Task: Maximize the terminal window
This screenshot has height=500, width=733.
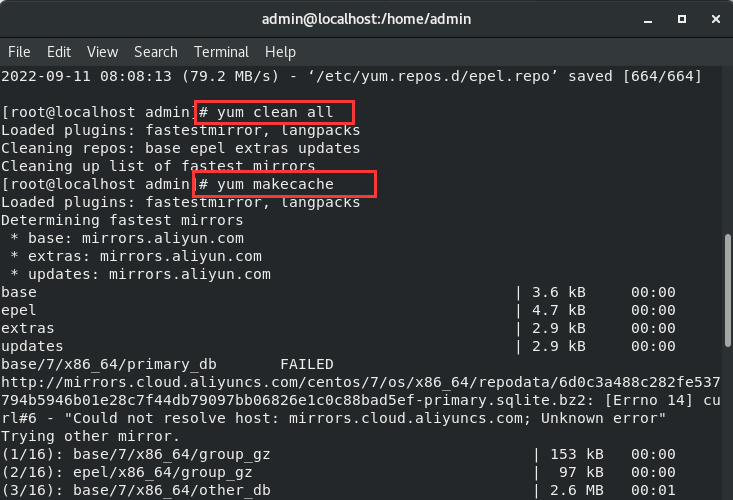Action: click(681, 18)
